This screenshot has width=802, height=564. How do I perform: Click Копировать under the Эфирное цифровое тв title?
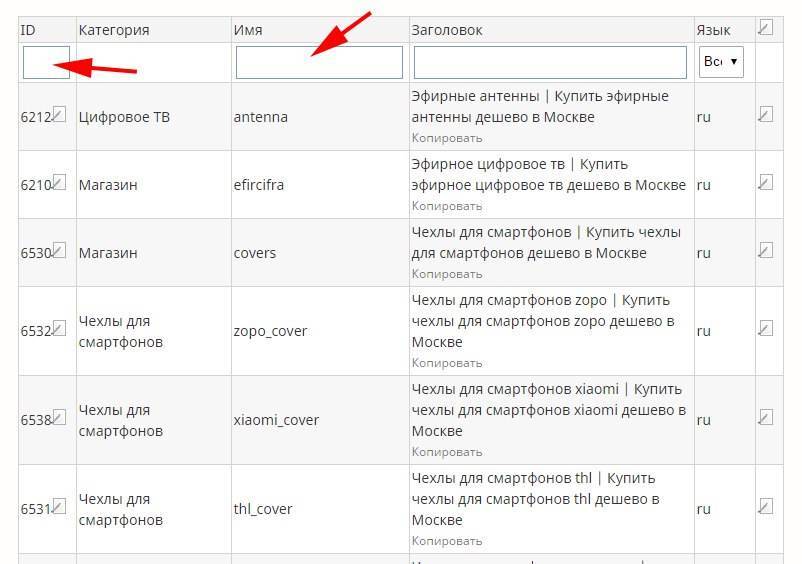point(446,206)
